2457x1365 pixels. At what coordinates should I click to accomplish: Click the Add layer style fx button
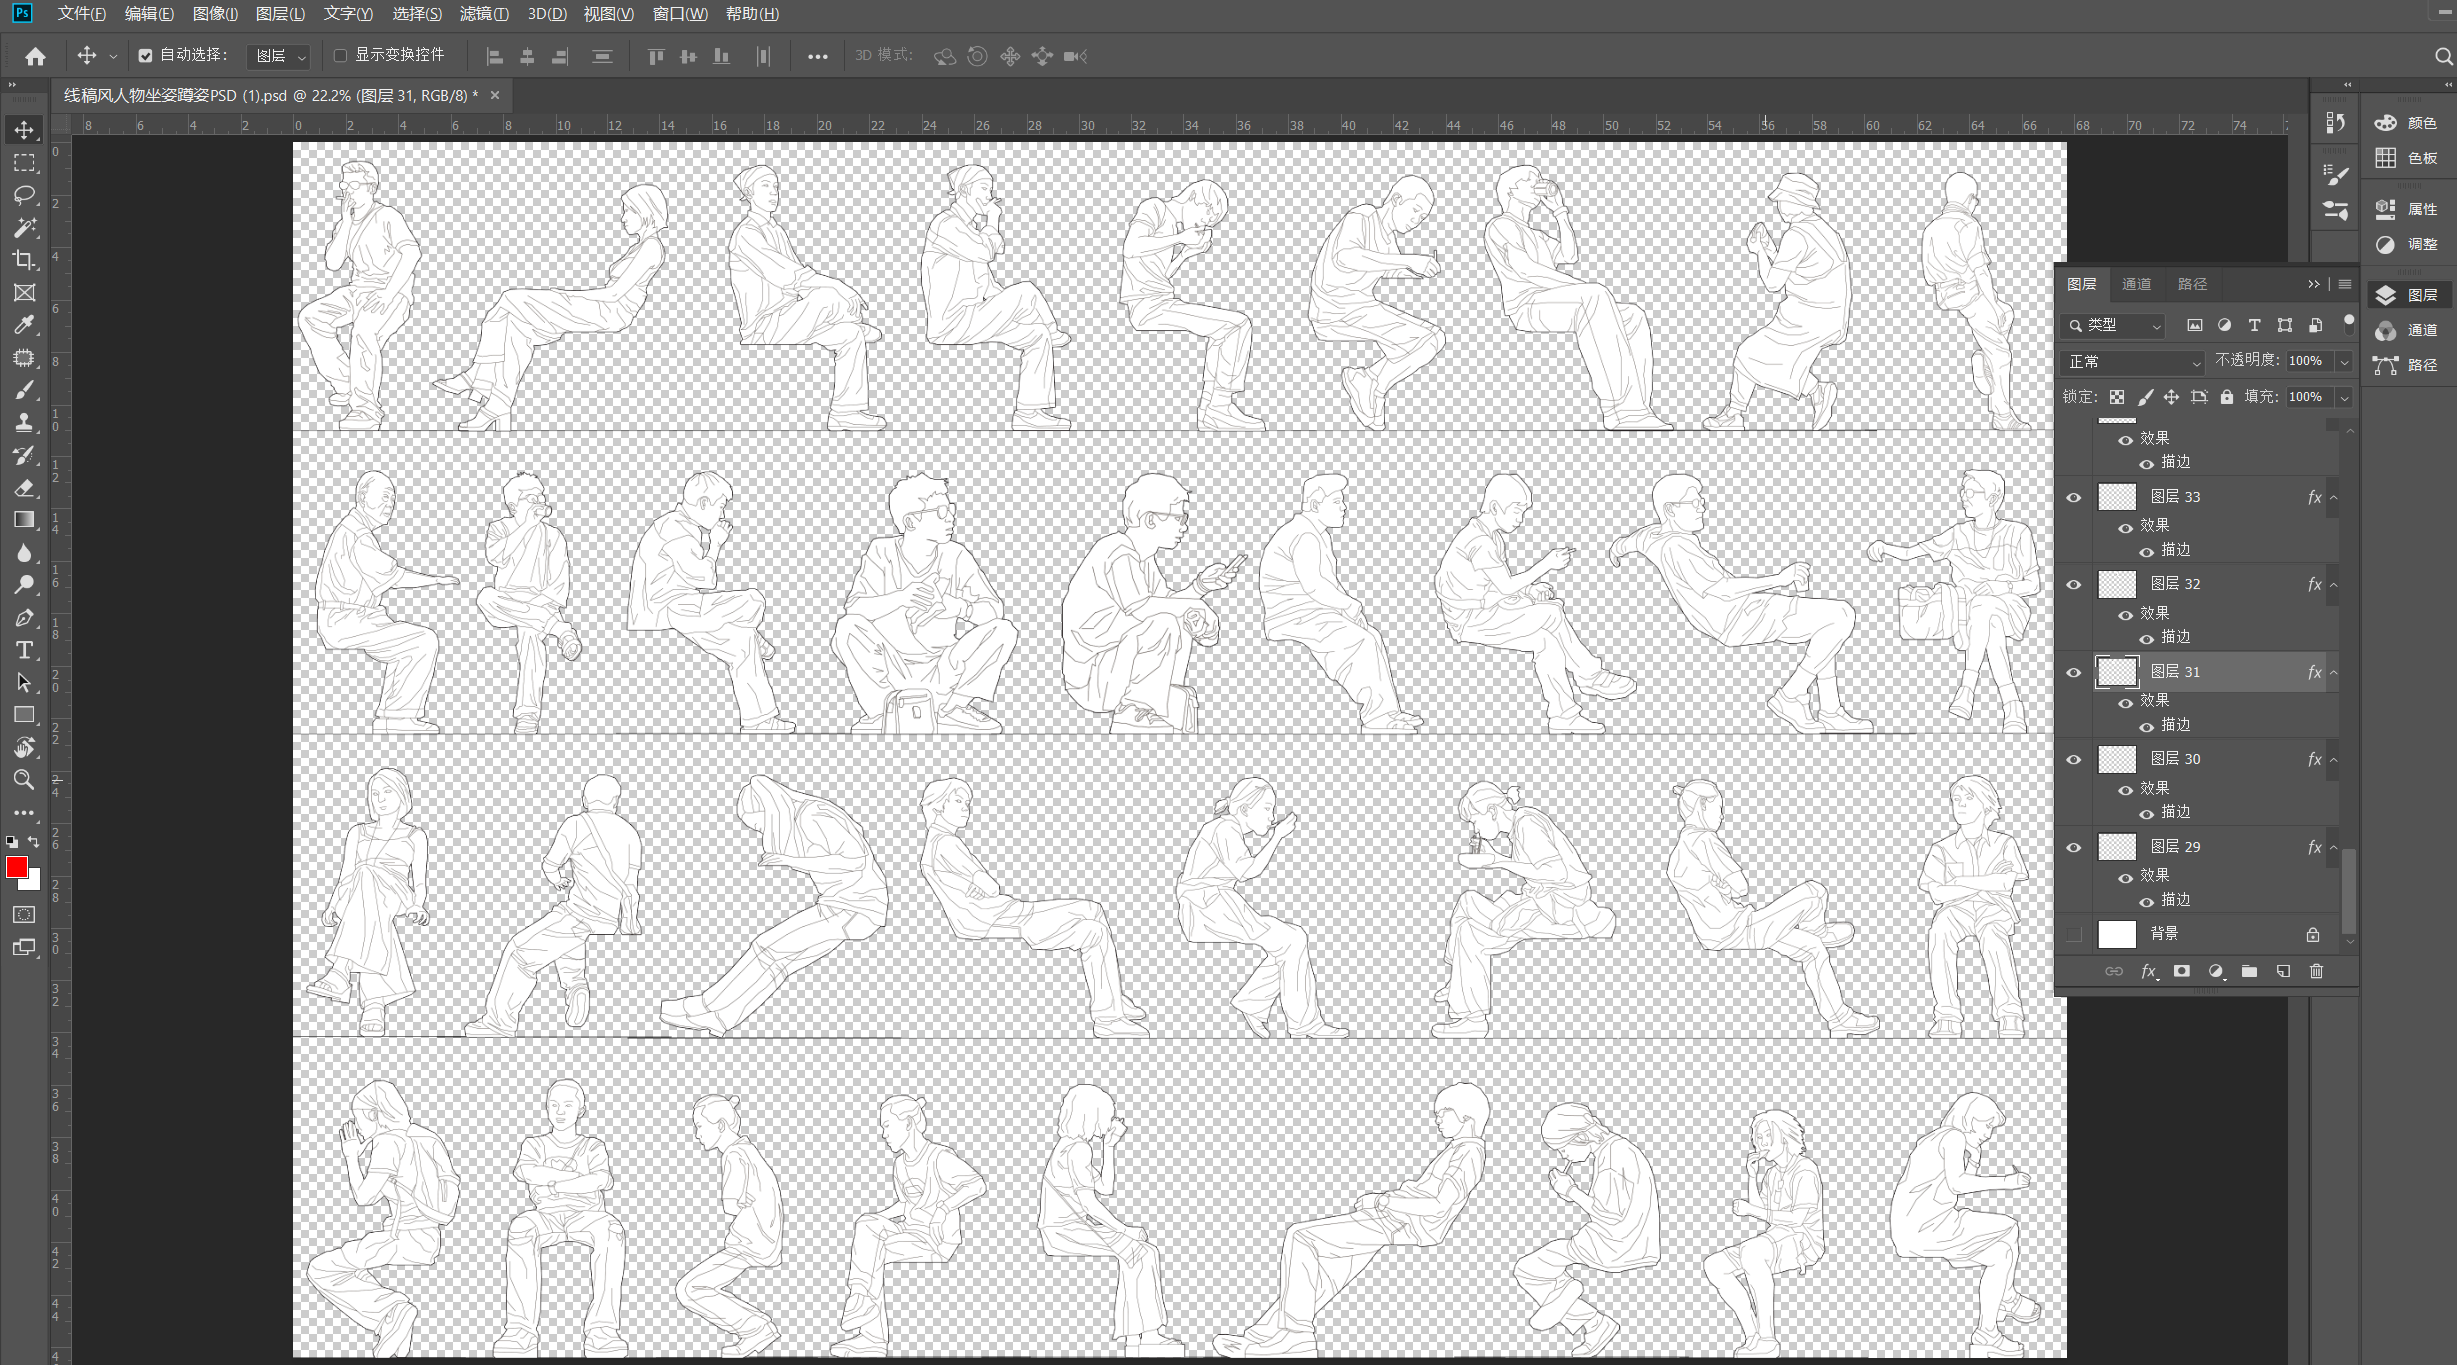[2148, 971]
